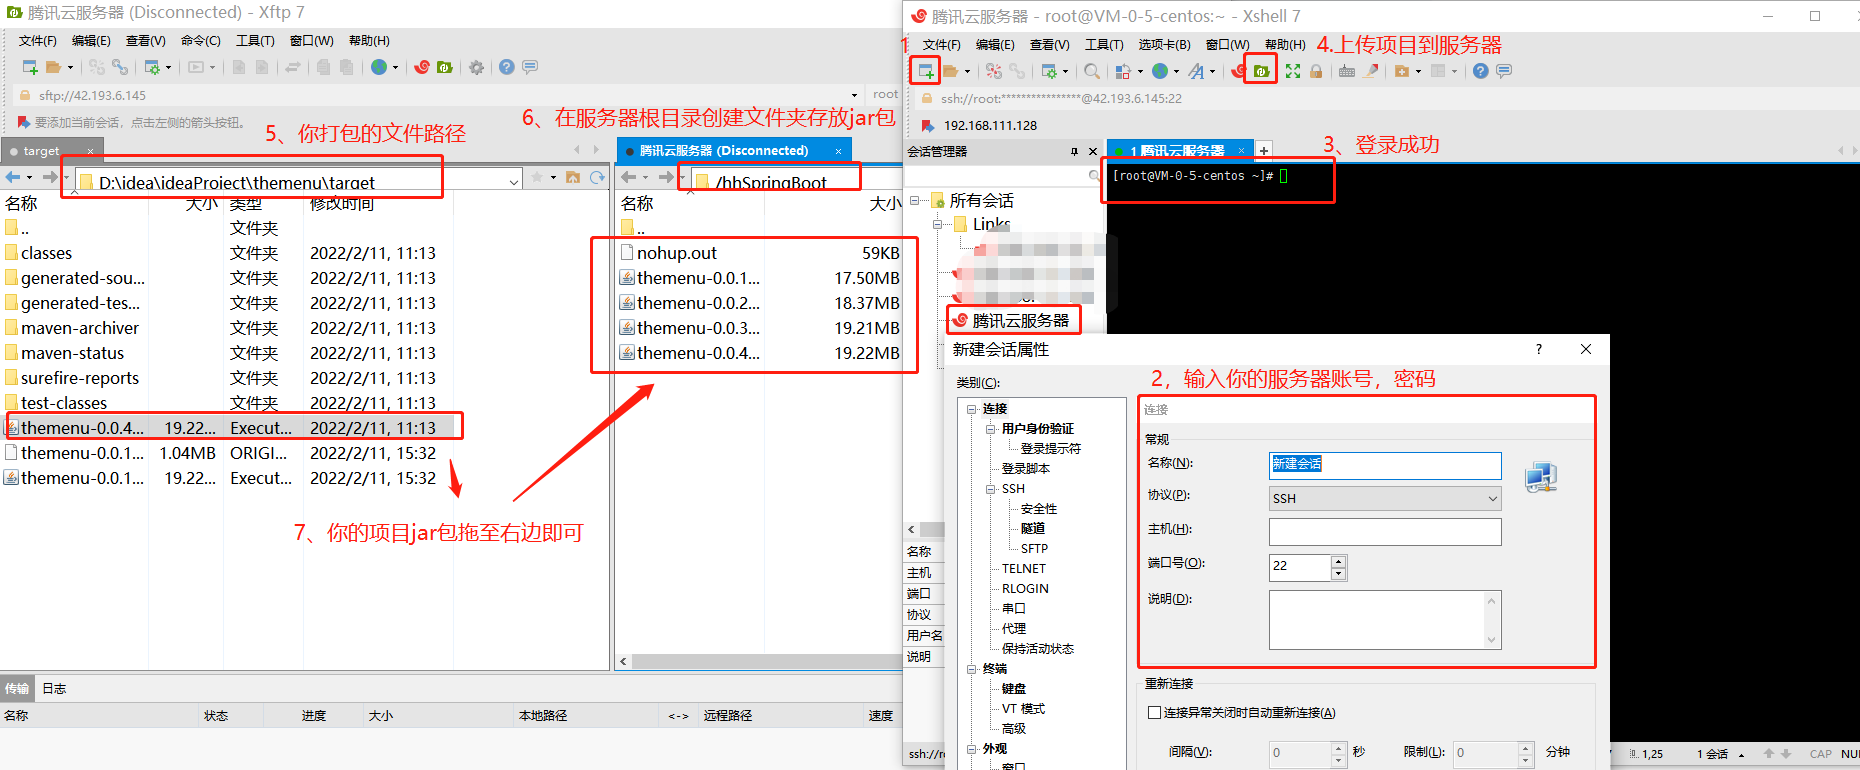Click the New Session icon in the Xshell toolbar
The image size is (1860, 770).
[x=925, y=71]
